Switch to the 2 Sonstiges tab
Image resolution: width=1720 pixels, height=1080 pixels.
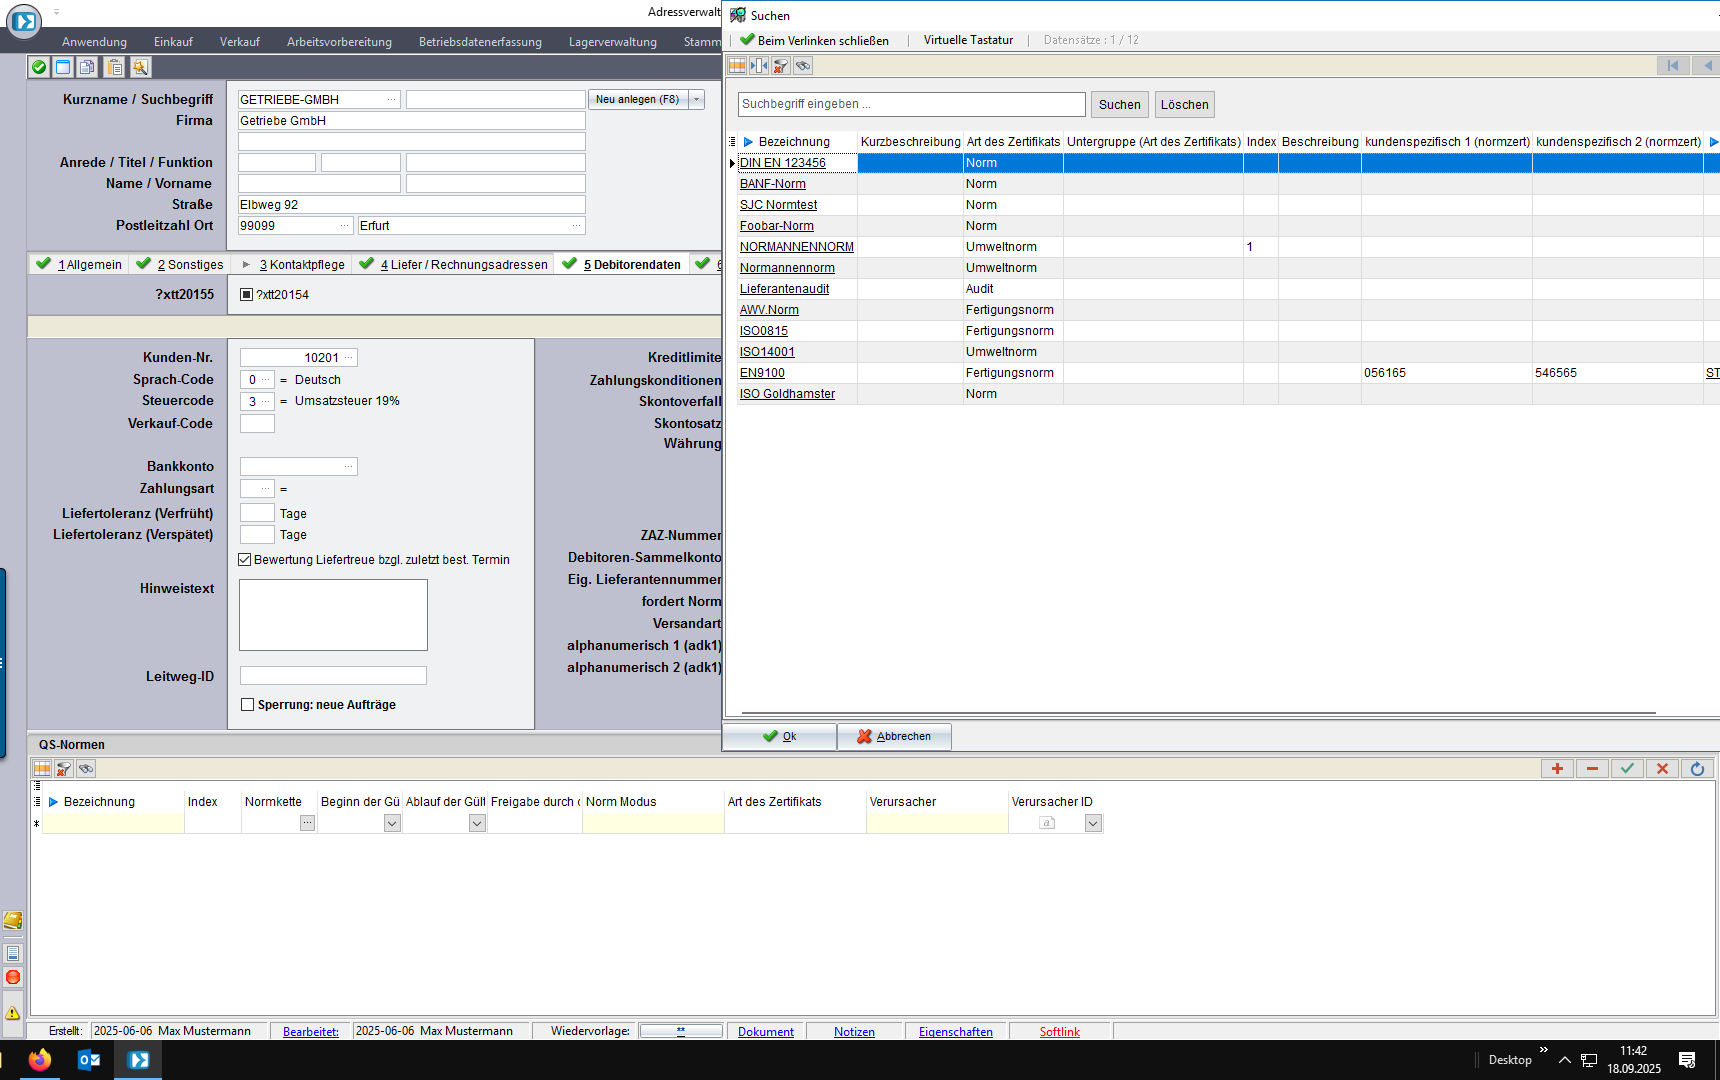[x=183, y=265]
